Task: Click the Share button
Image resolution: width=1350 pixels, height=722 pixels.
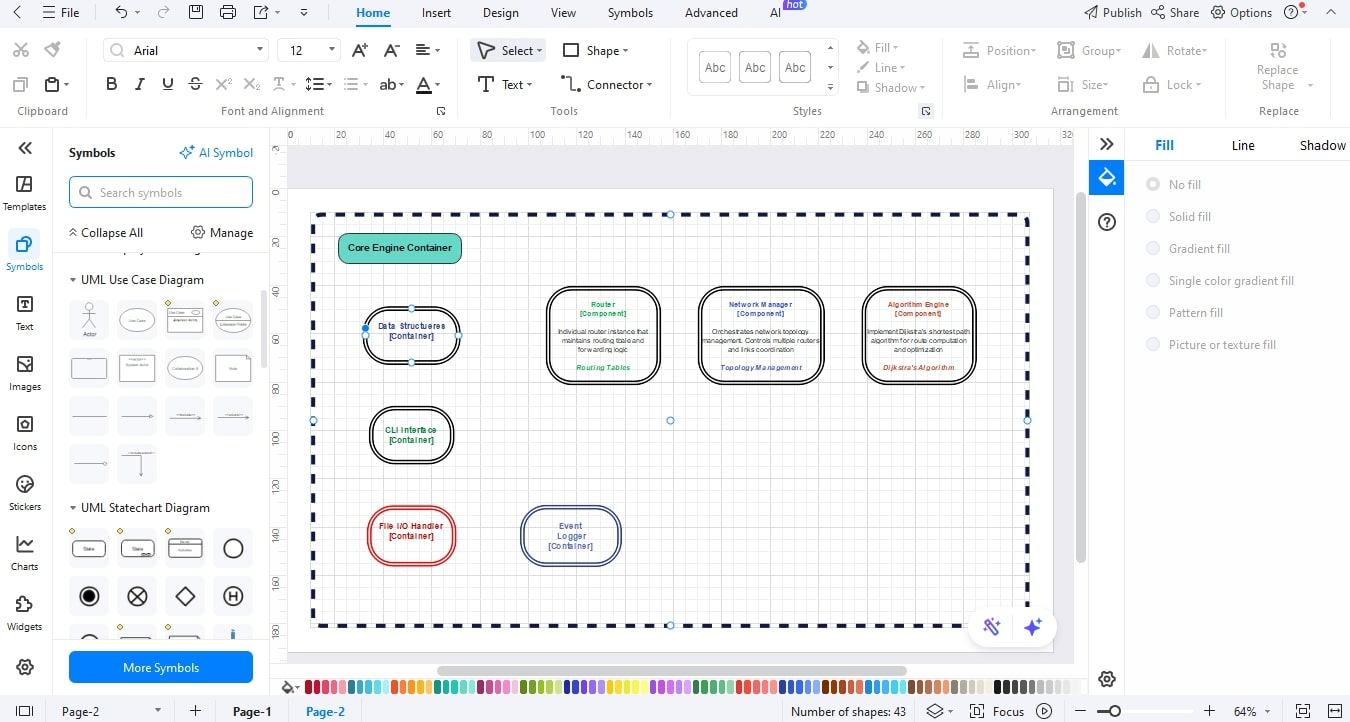Action: pos(1175,13)
